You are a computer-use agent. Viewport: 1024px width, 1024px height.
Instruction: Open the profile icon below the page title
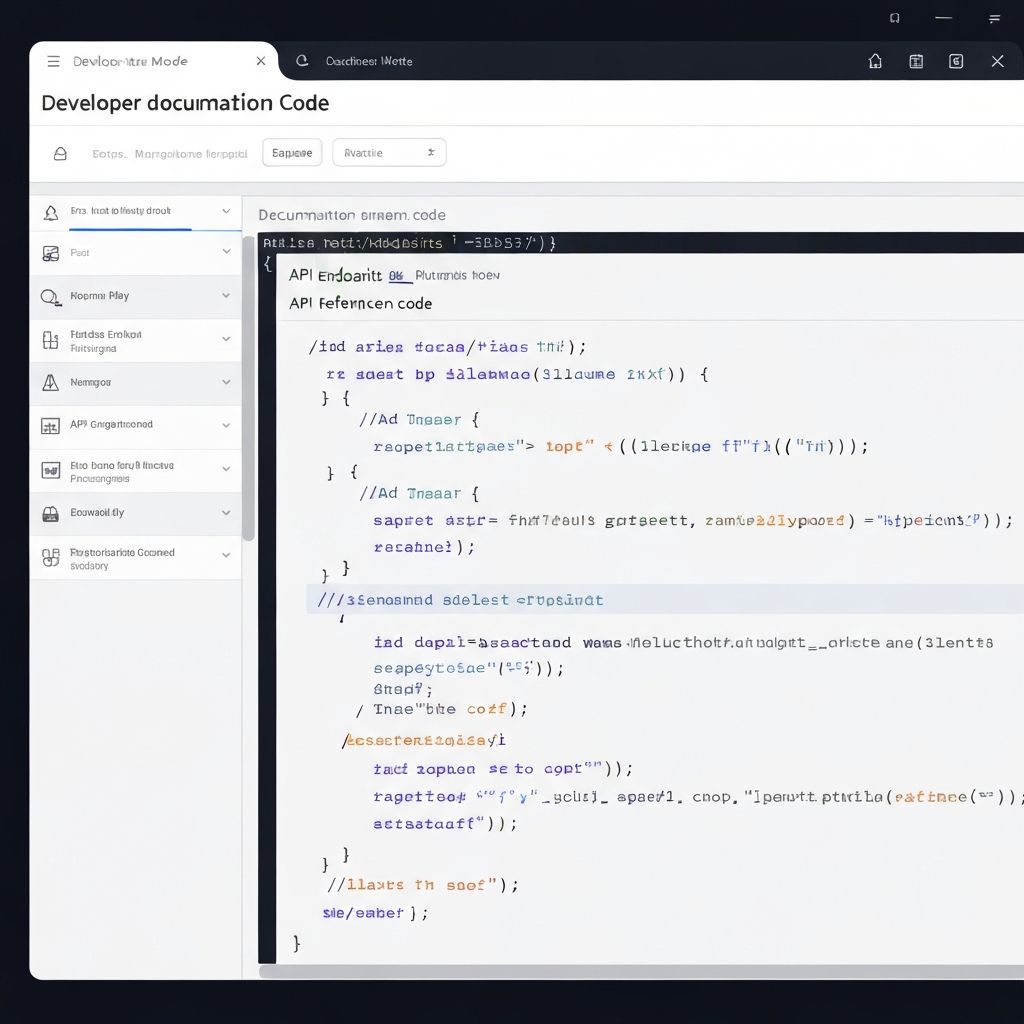[60, 153]
